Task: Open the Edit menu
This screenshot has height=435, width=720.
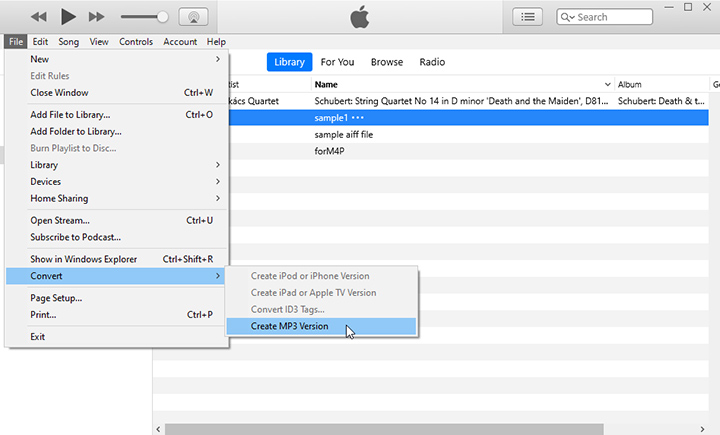Action: point(40,42)
